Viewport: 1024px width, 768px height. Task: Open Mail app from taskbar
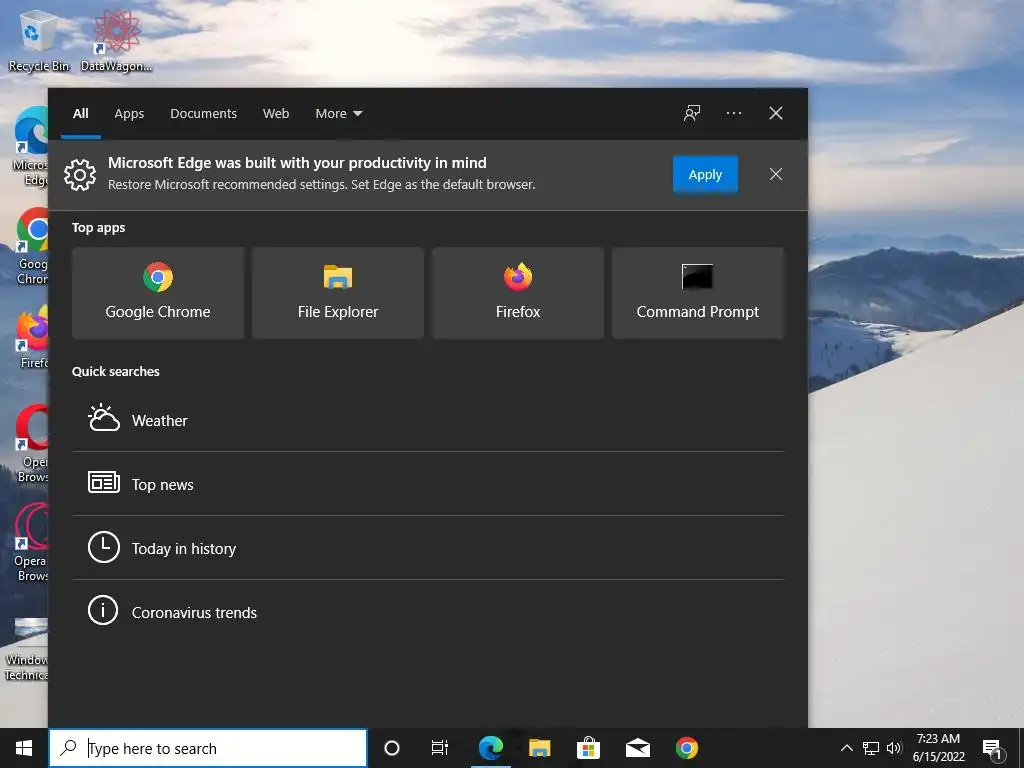(x=637, y=748)
